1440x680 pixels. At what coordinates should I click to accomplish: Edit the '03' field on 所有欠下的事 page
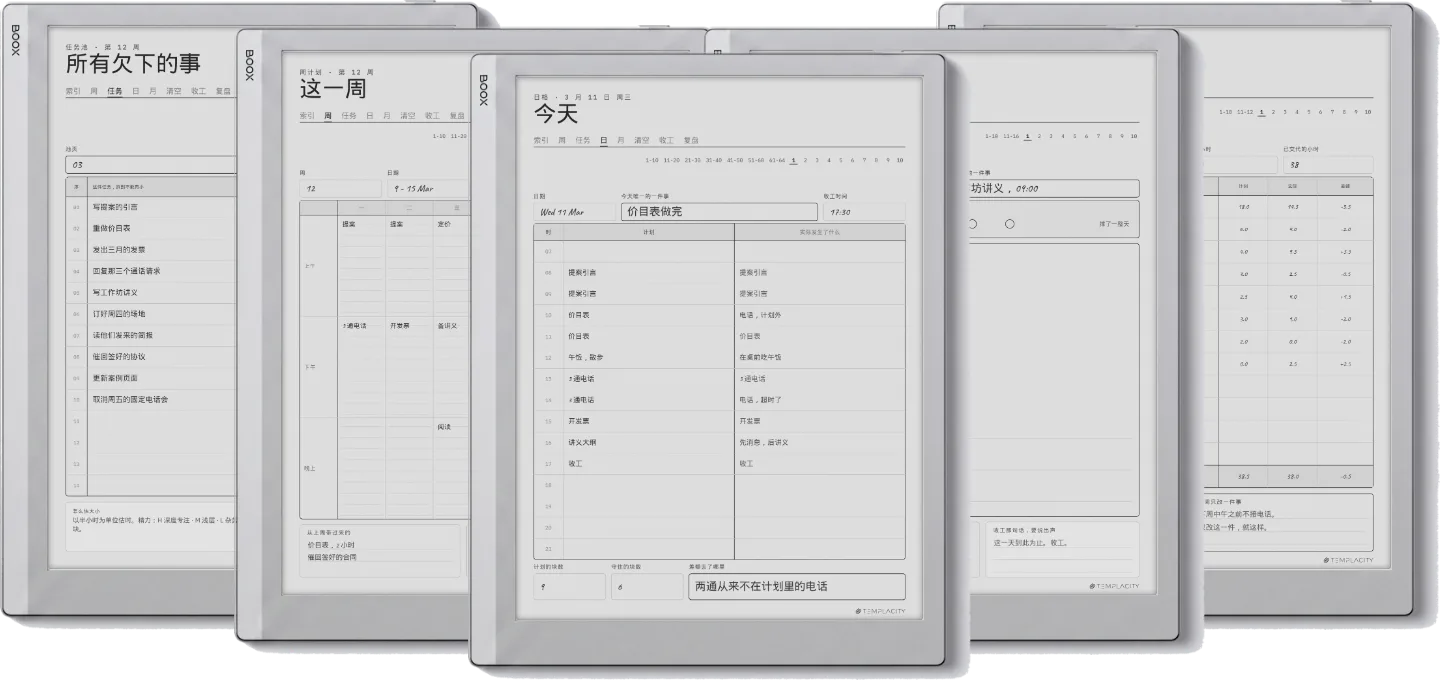coord(150,165)
